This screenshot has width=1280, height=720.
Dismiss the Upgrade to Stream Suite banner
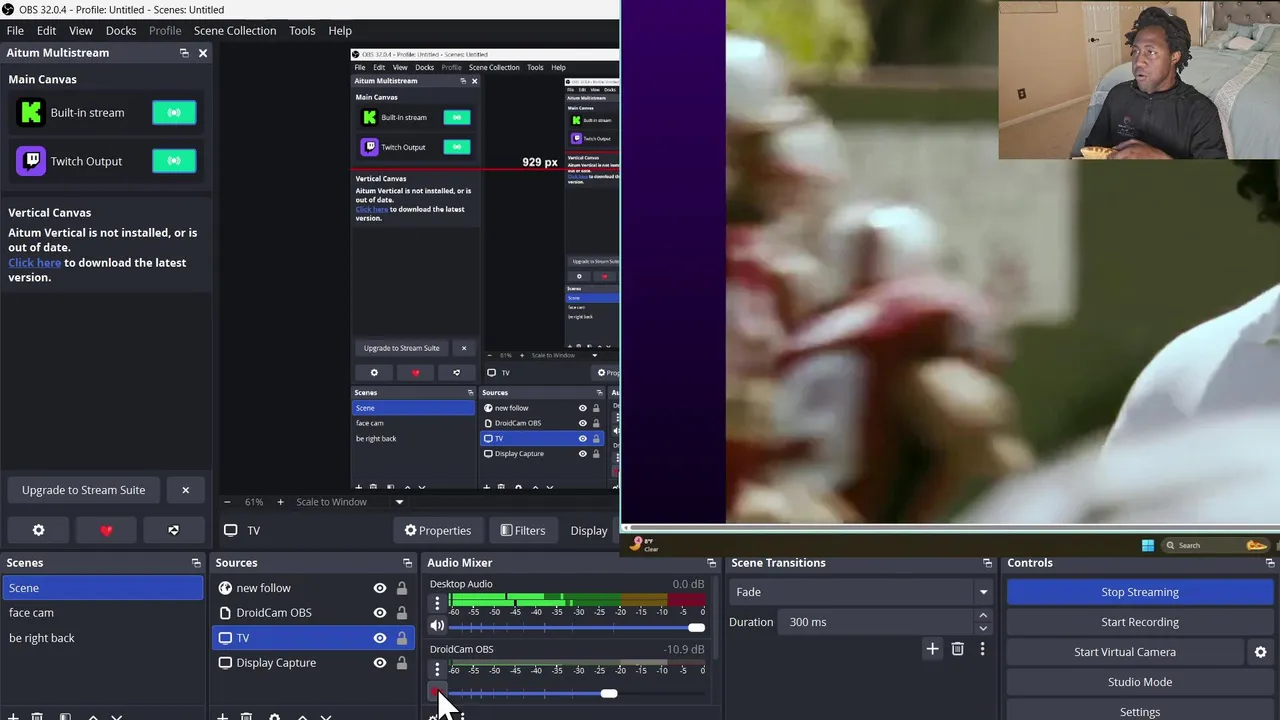point(185,490)
